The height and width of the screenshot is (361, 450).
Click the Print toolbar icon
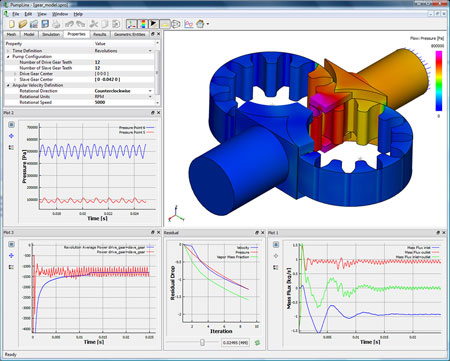pos(56,24)
